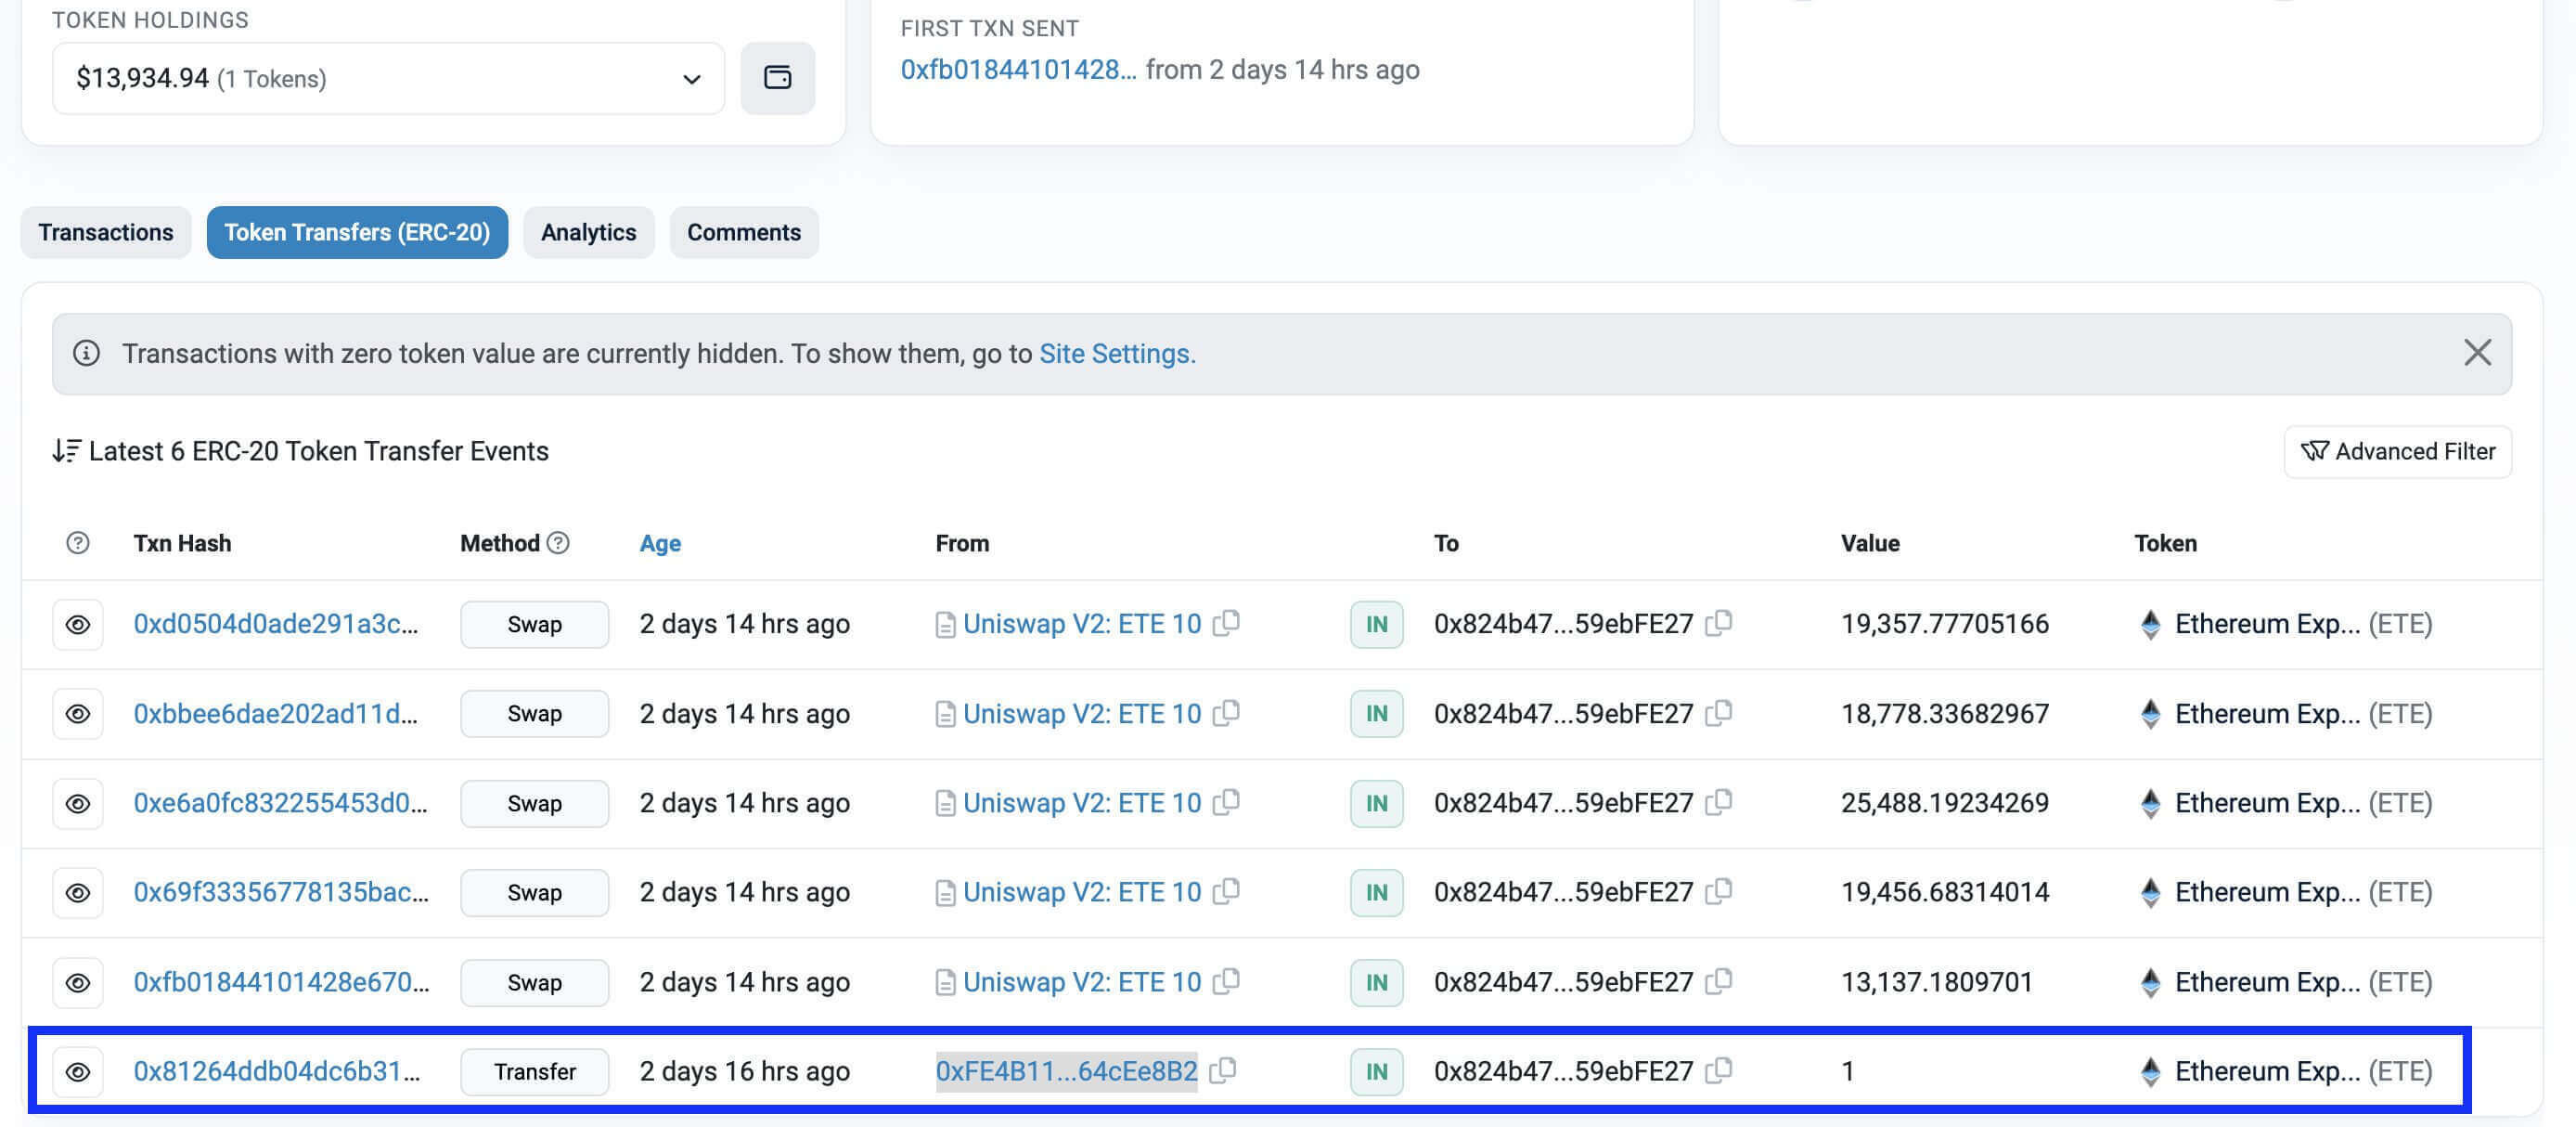Copy To address in the Transfer row
Screen dimensions: 2576x1127
tap(1718, 1070)
